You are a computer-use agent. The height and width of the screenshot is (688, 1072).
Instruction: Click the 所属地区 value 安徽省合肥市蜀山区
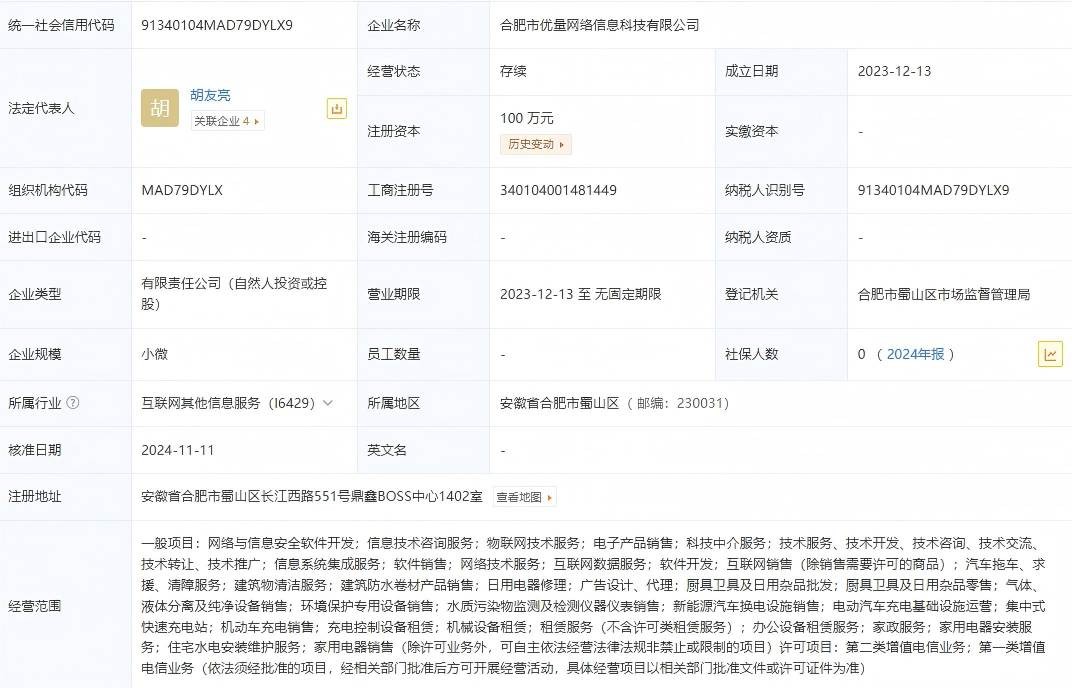560,403
